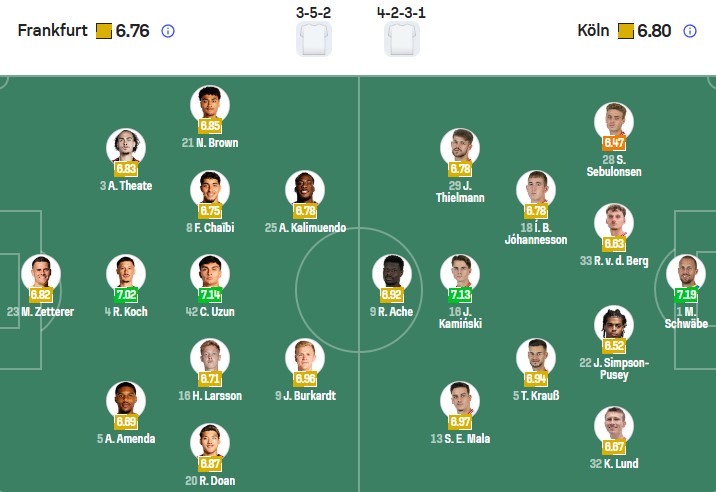Click the info icon next to Köln rating
This screenshot has width=716, height=492.
(x=690, y=31)
